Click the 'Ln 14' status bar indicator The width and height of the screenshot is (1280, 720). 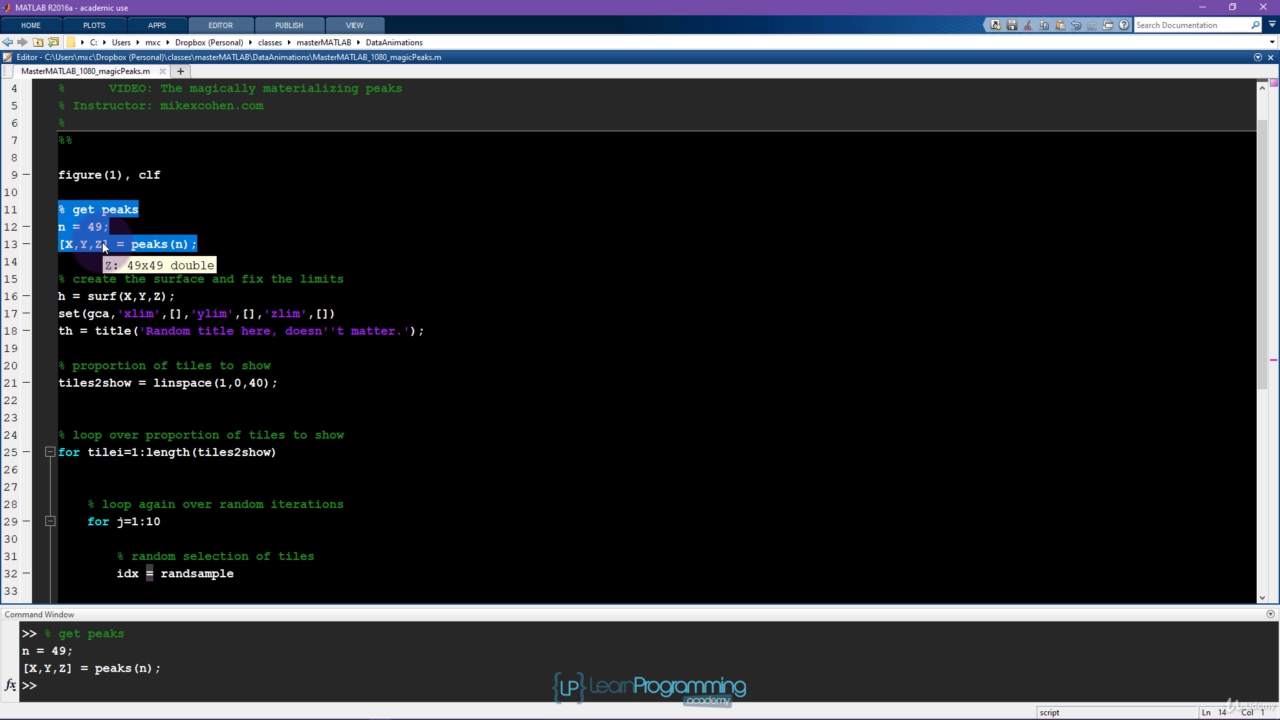(x=1214, y=712)
